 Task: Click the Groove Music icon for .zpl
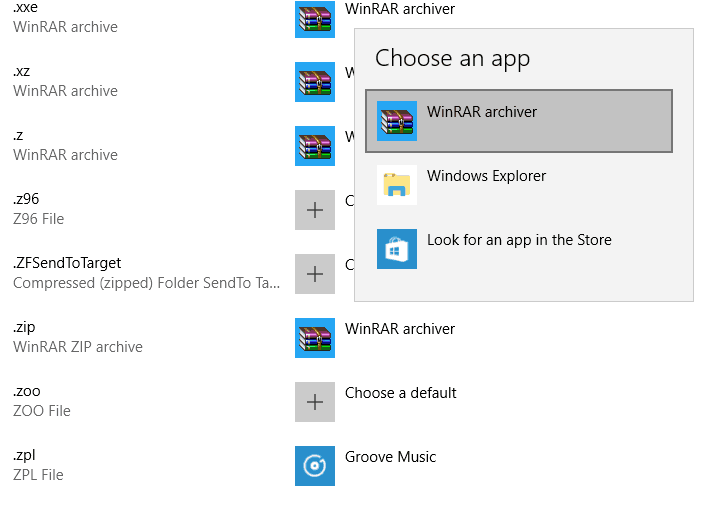[x=315, y=466]
